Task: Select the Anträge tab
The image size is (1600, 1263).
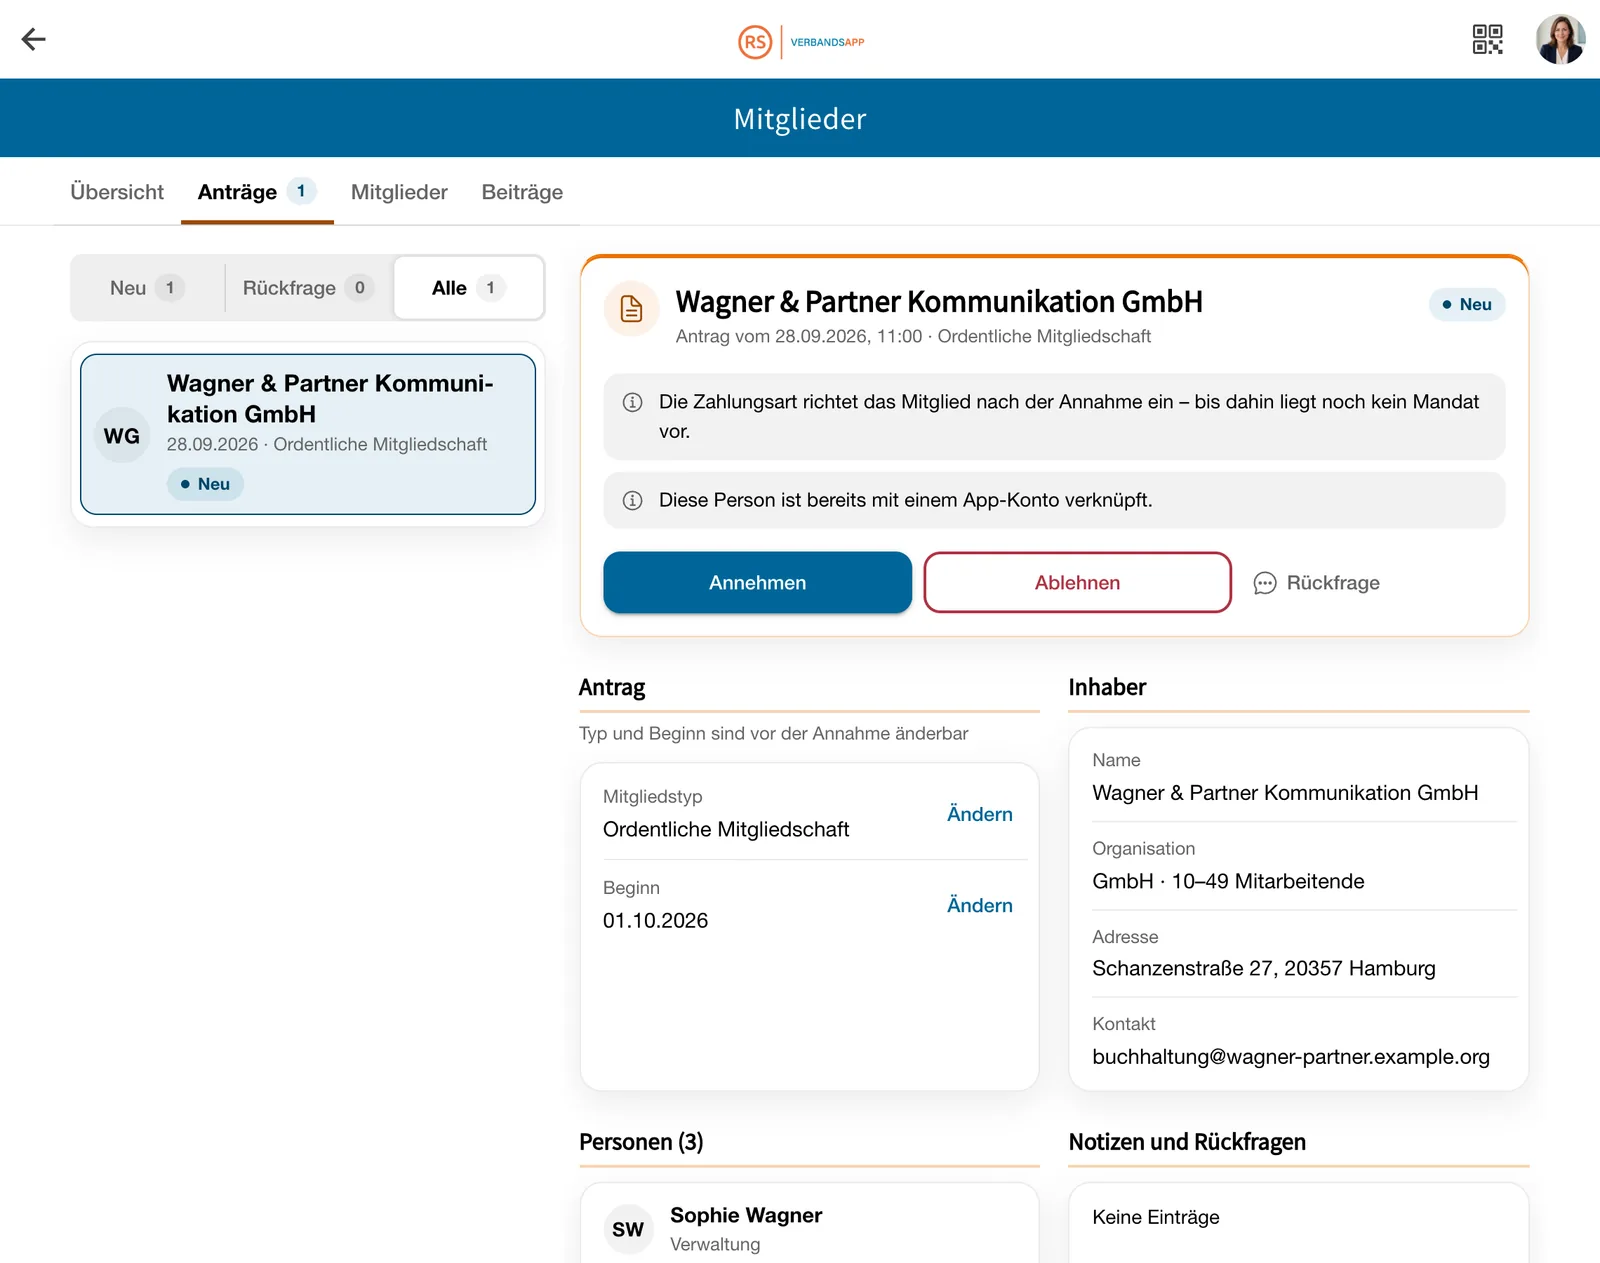Action: coord(257,192)
